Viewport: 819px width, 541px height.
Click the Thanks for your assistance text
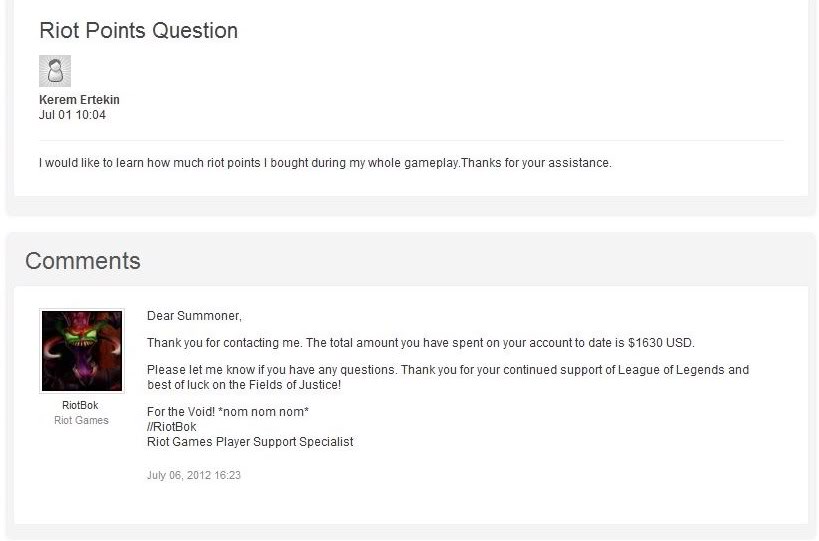click(536, 163)
